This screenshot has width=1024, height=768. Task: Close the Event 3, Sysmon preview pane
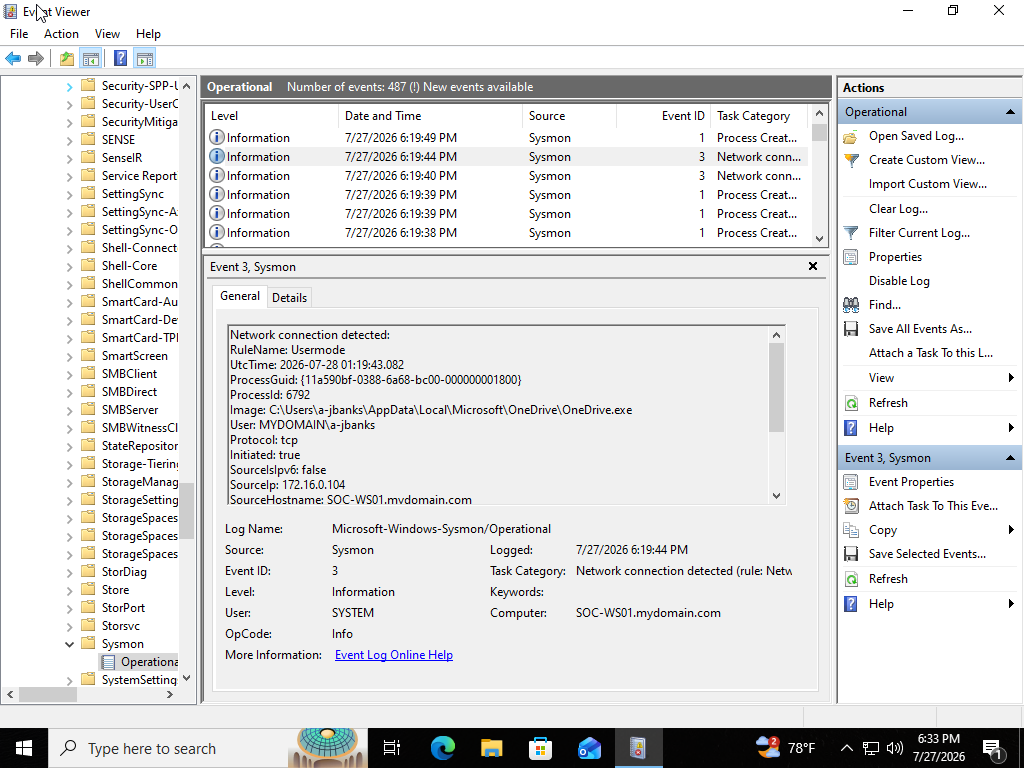tap(813, 266)
